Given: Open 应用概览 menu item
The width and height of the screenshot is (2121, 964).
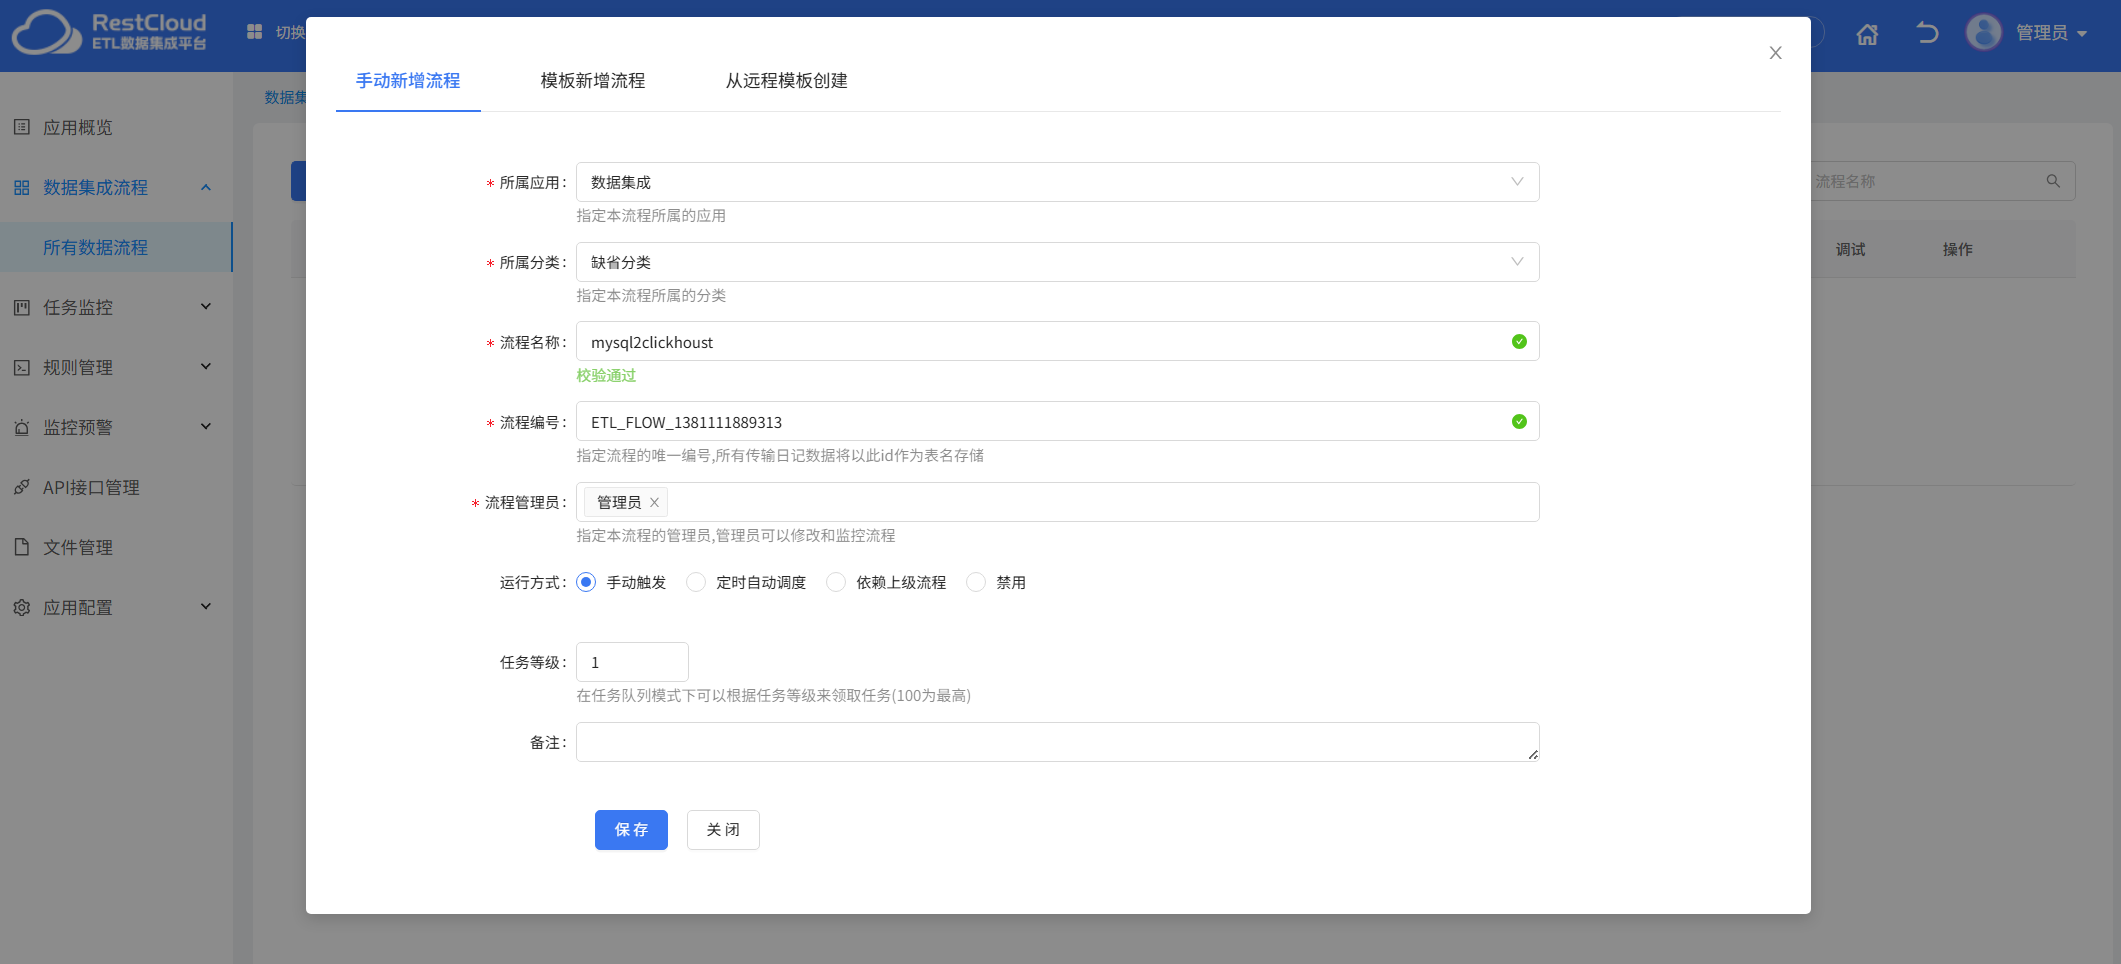Looking at the screenshot, I should click(x=116, y=127).
